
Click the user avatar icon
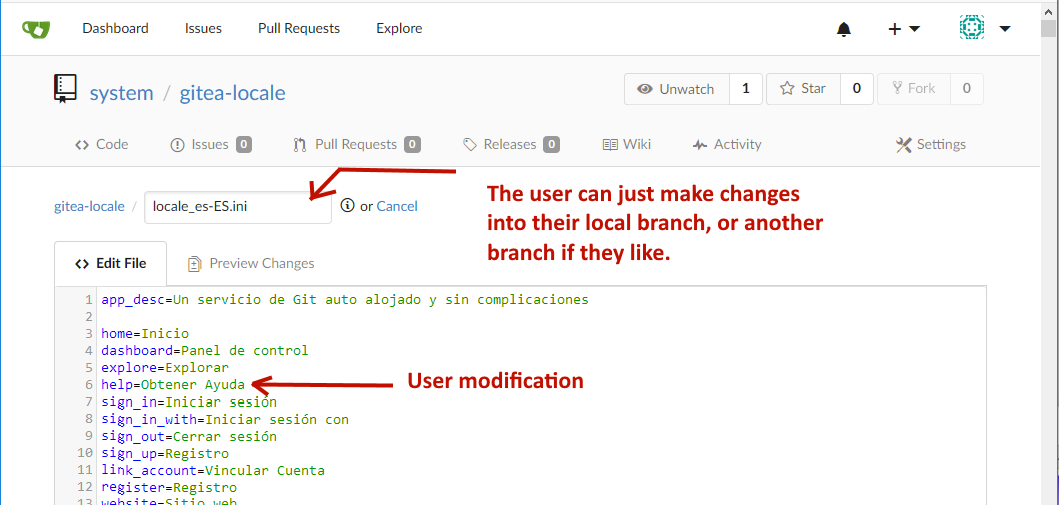[x=971, y=28]
